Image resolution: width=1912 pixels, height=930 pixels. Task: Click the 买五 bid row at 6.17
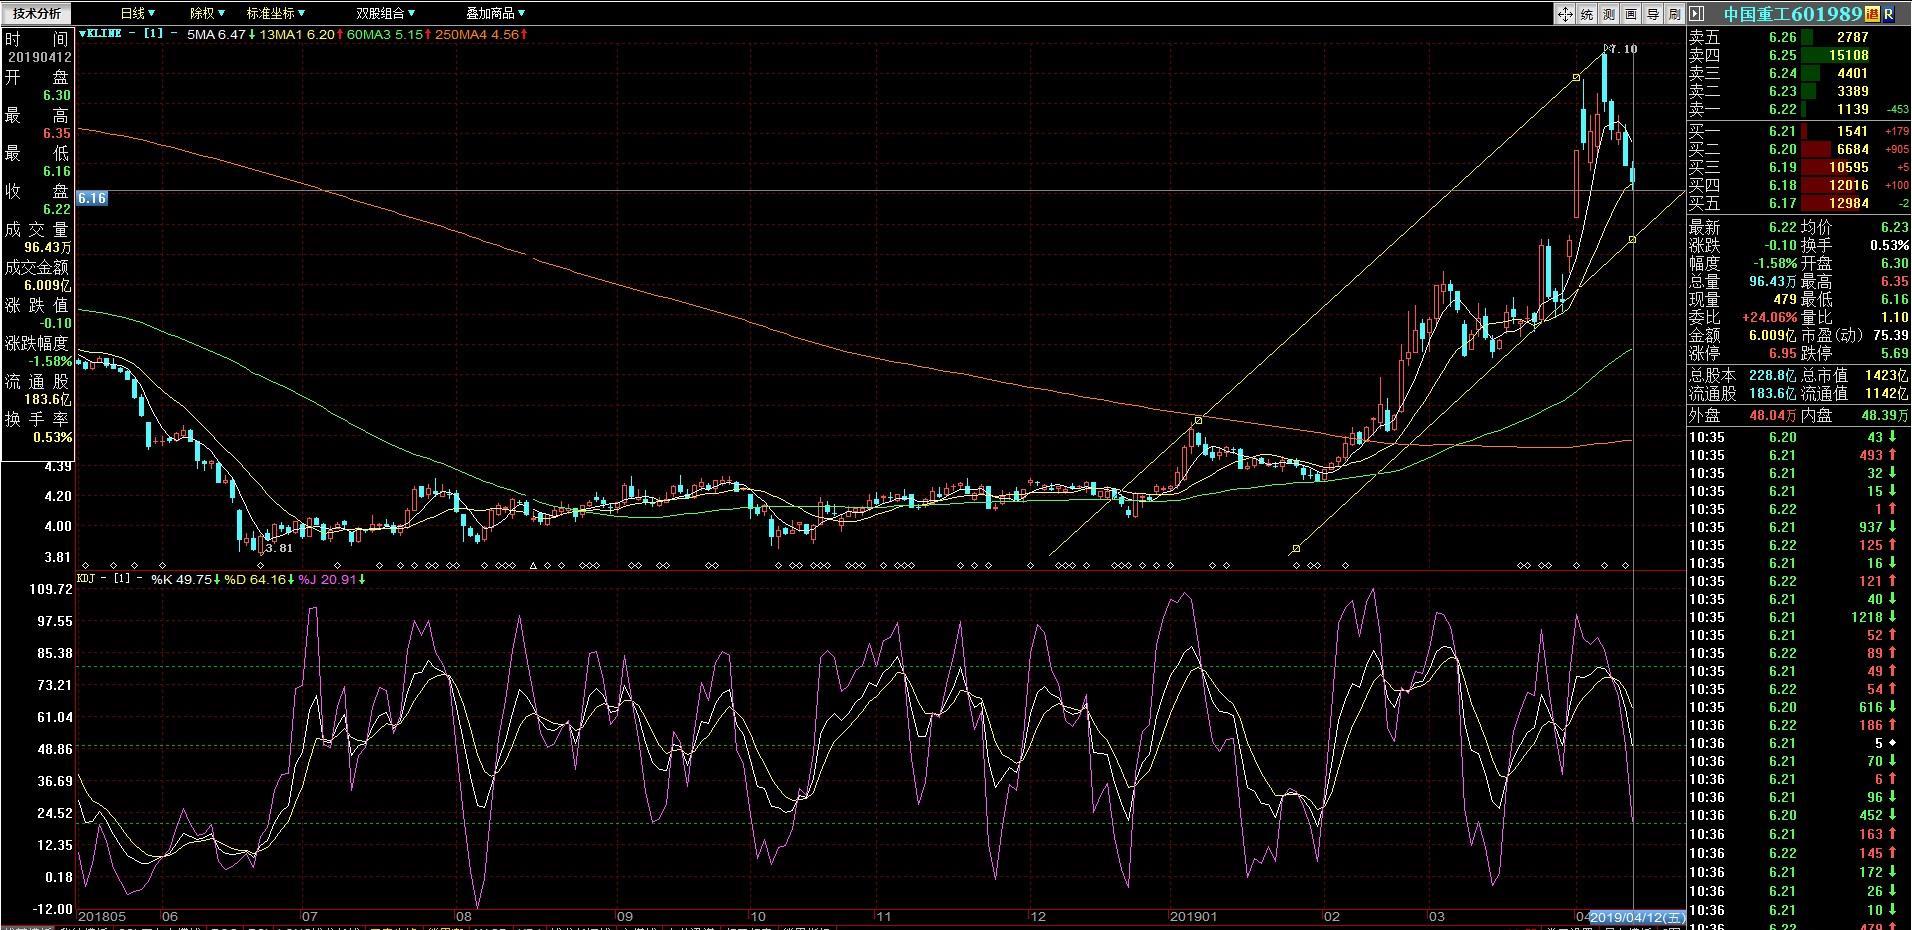point(1798,203)
